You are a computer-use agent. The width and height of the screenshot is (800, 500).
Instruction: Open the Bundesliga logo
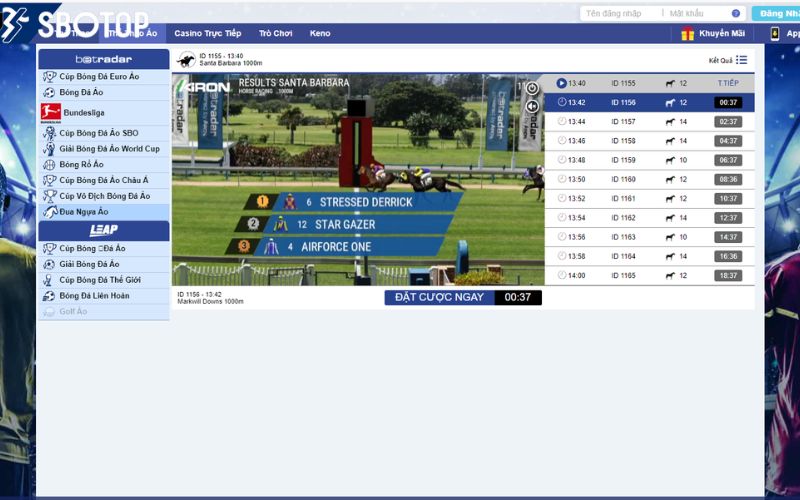[x=51, y=113]
